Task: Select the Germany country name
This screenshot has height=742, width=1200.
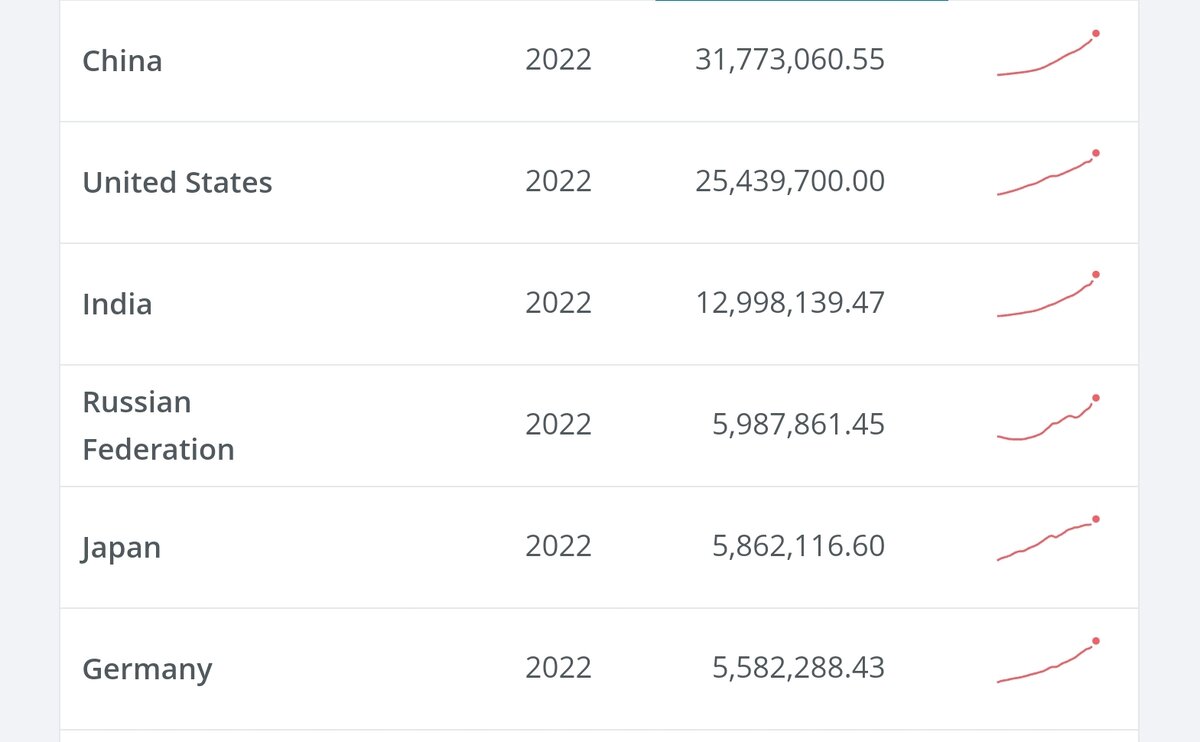Action: (x=147, y=669)
